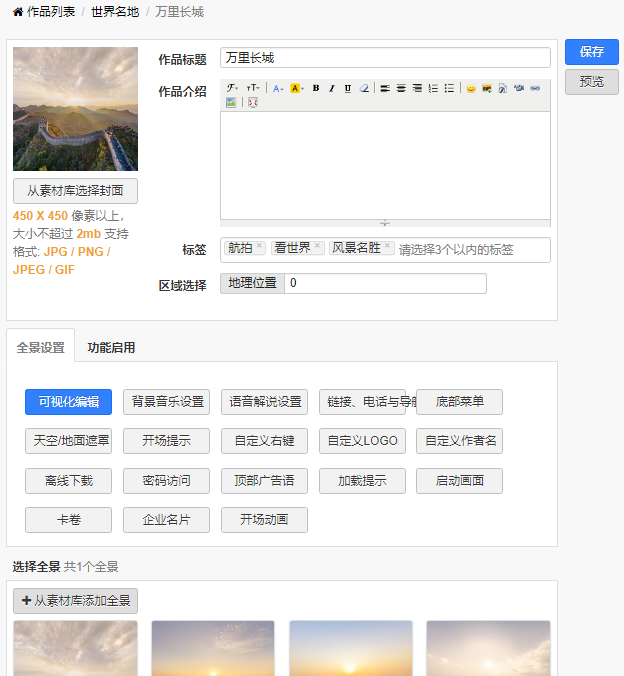Select the second sunset panorama thumbnail
The width and height of the screenshot is (624, 676).
tap(213, 648)
